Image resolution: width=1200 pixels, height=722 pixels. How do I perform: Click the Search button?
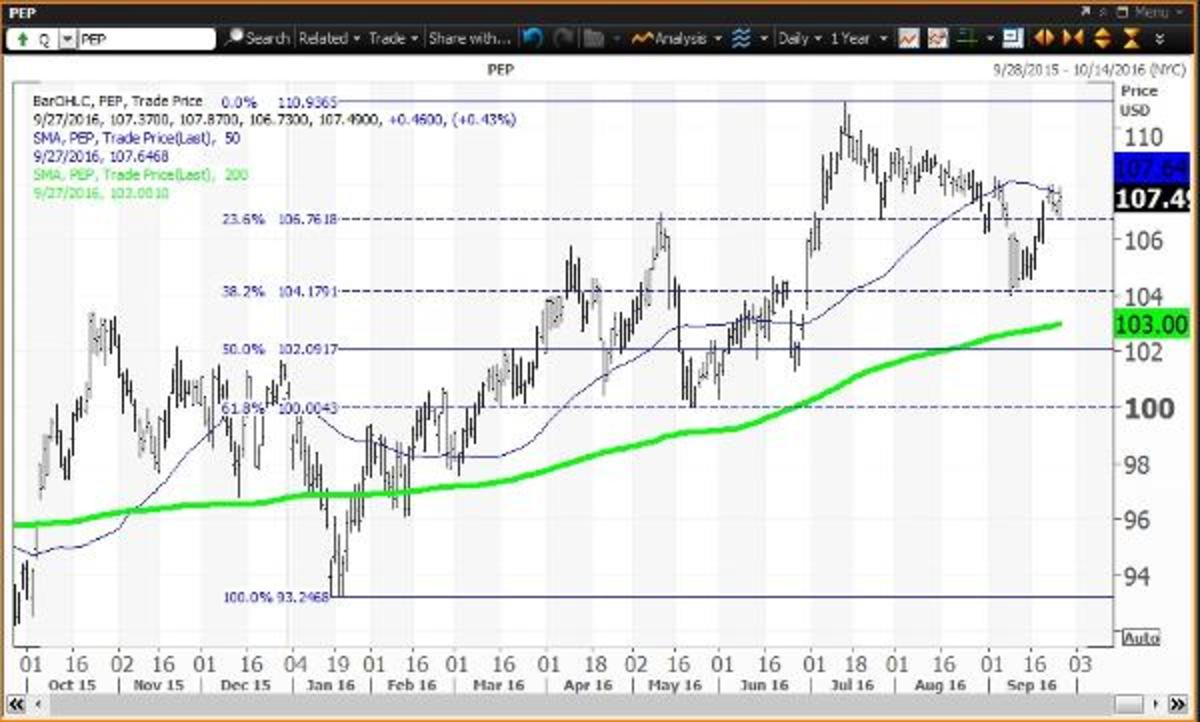[258, 39]
